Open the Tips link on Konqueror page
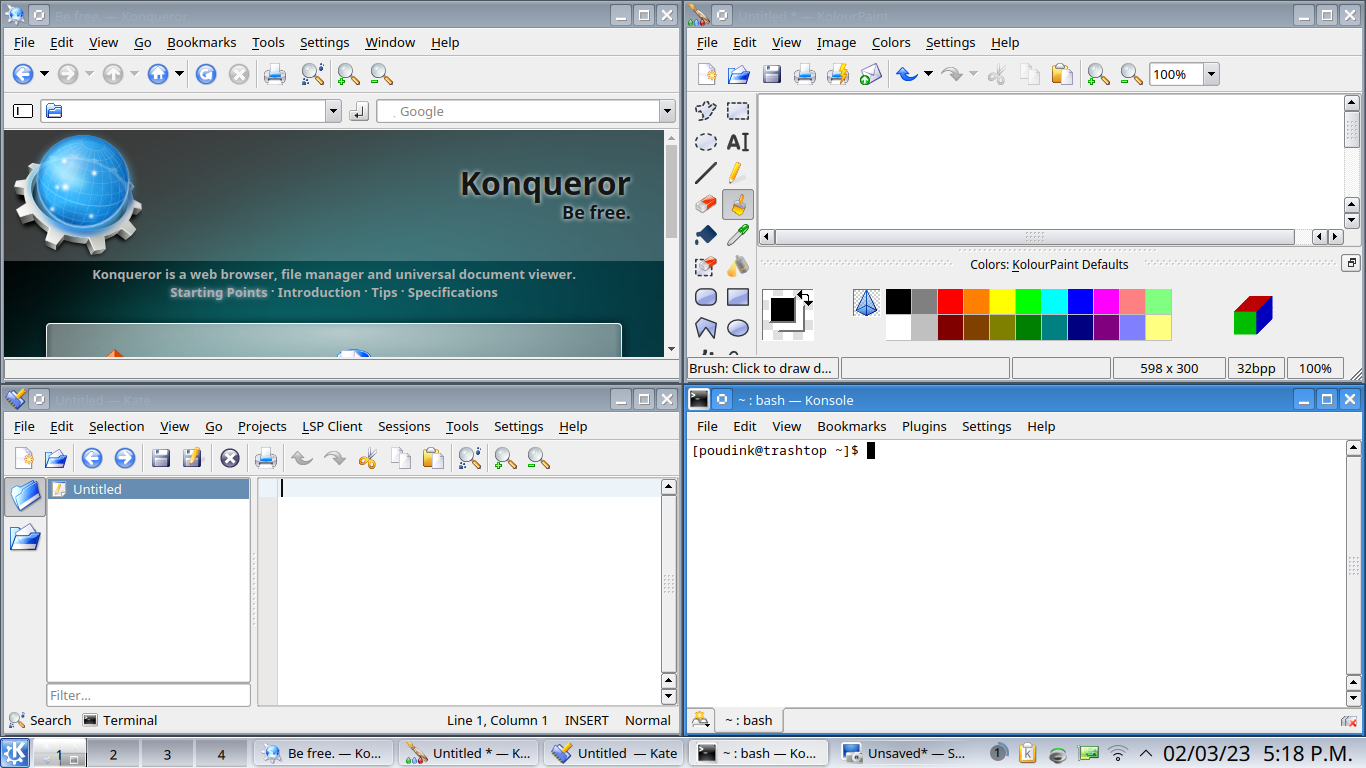Image resolution: width=1366 pixels, height=768 pixels. click(384, 292)
